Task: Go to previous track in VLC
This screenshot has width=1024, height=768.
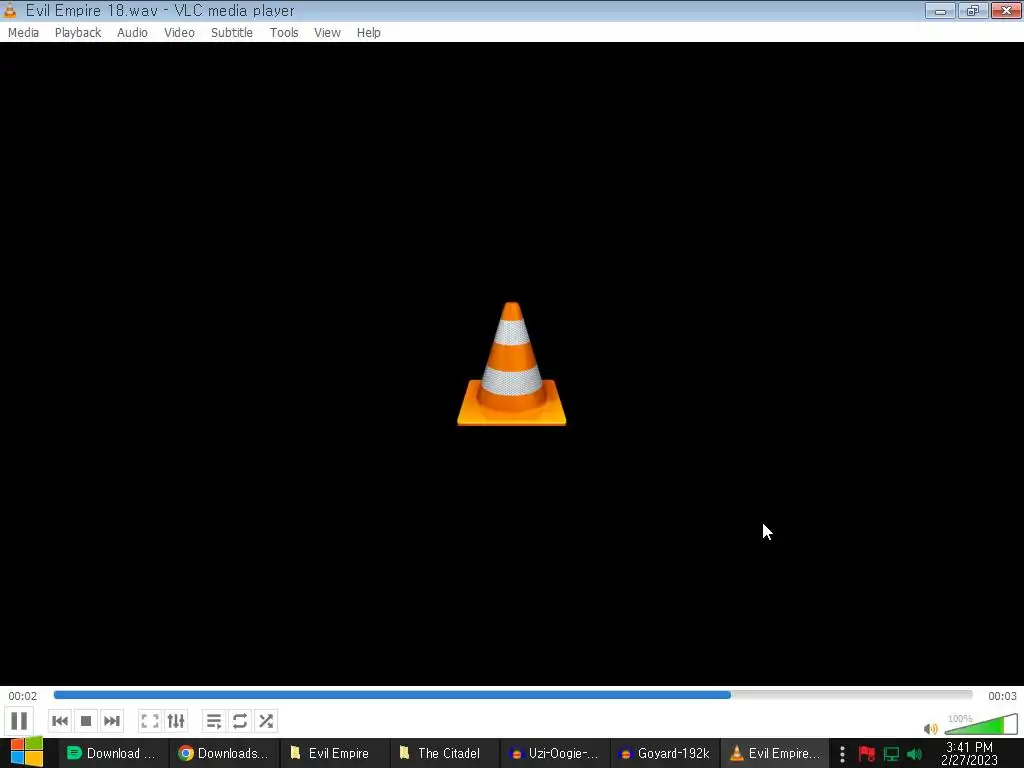Action: 60,721
